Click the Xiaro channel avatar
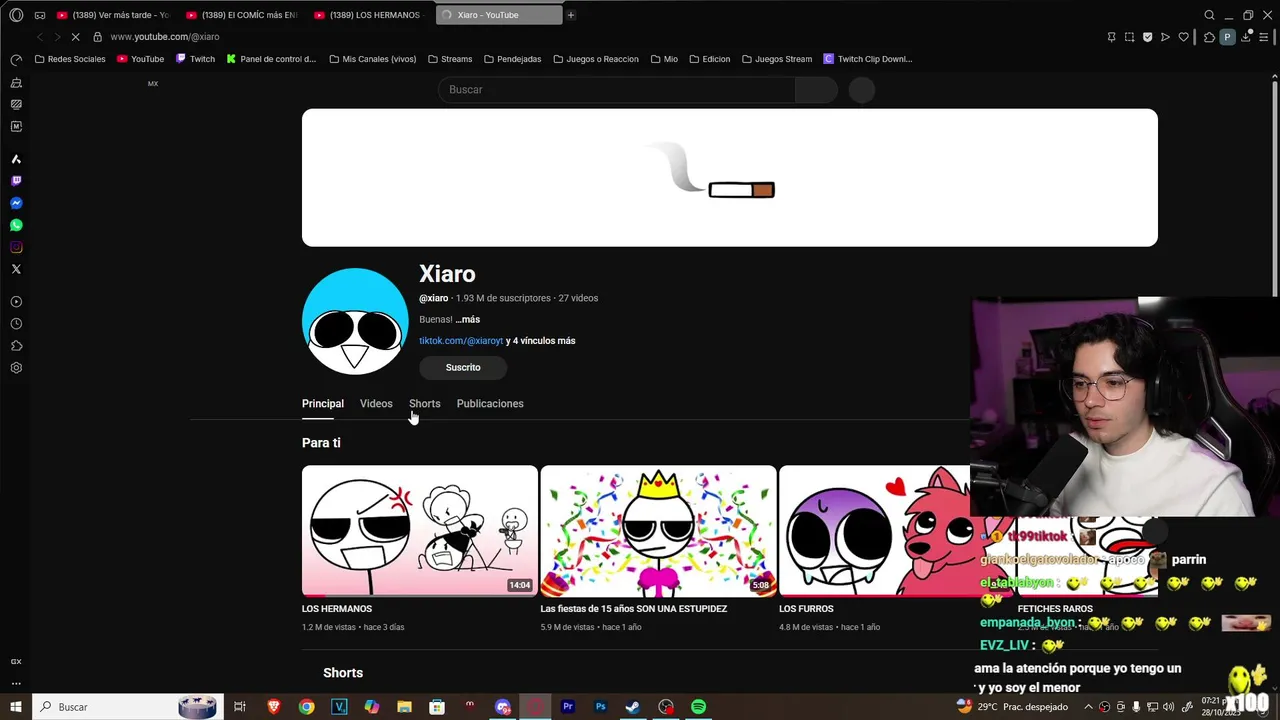Screen dimensions: 1280x720 (x=355, y=321)
